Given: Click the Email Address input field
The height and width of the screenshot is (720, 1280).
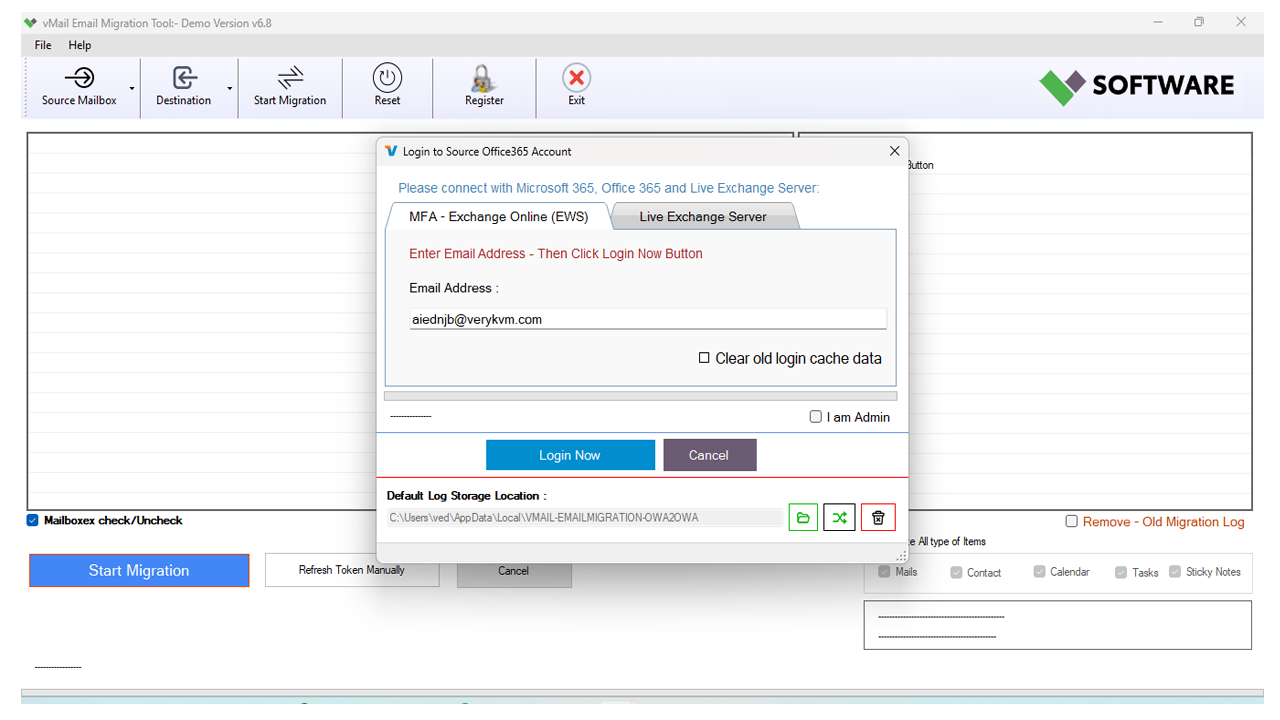Looking at the screenshot, I should 648,319.
